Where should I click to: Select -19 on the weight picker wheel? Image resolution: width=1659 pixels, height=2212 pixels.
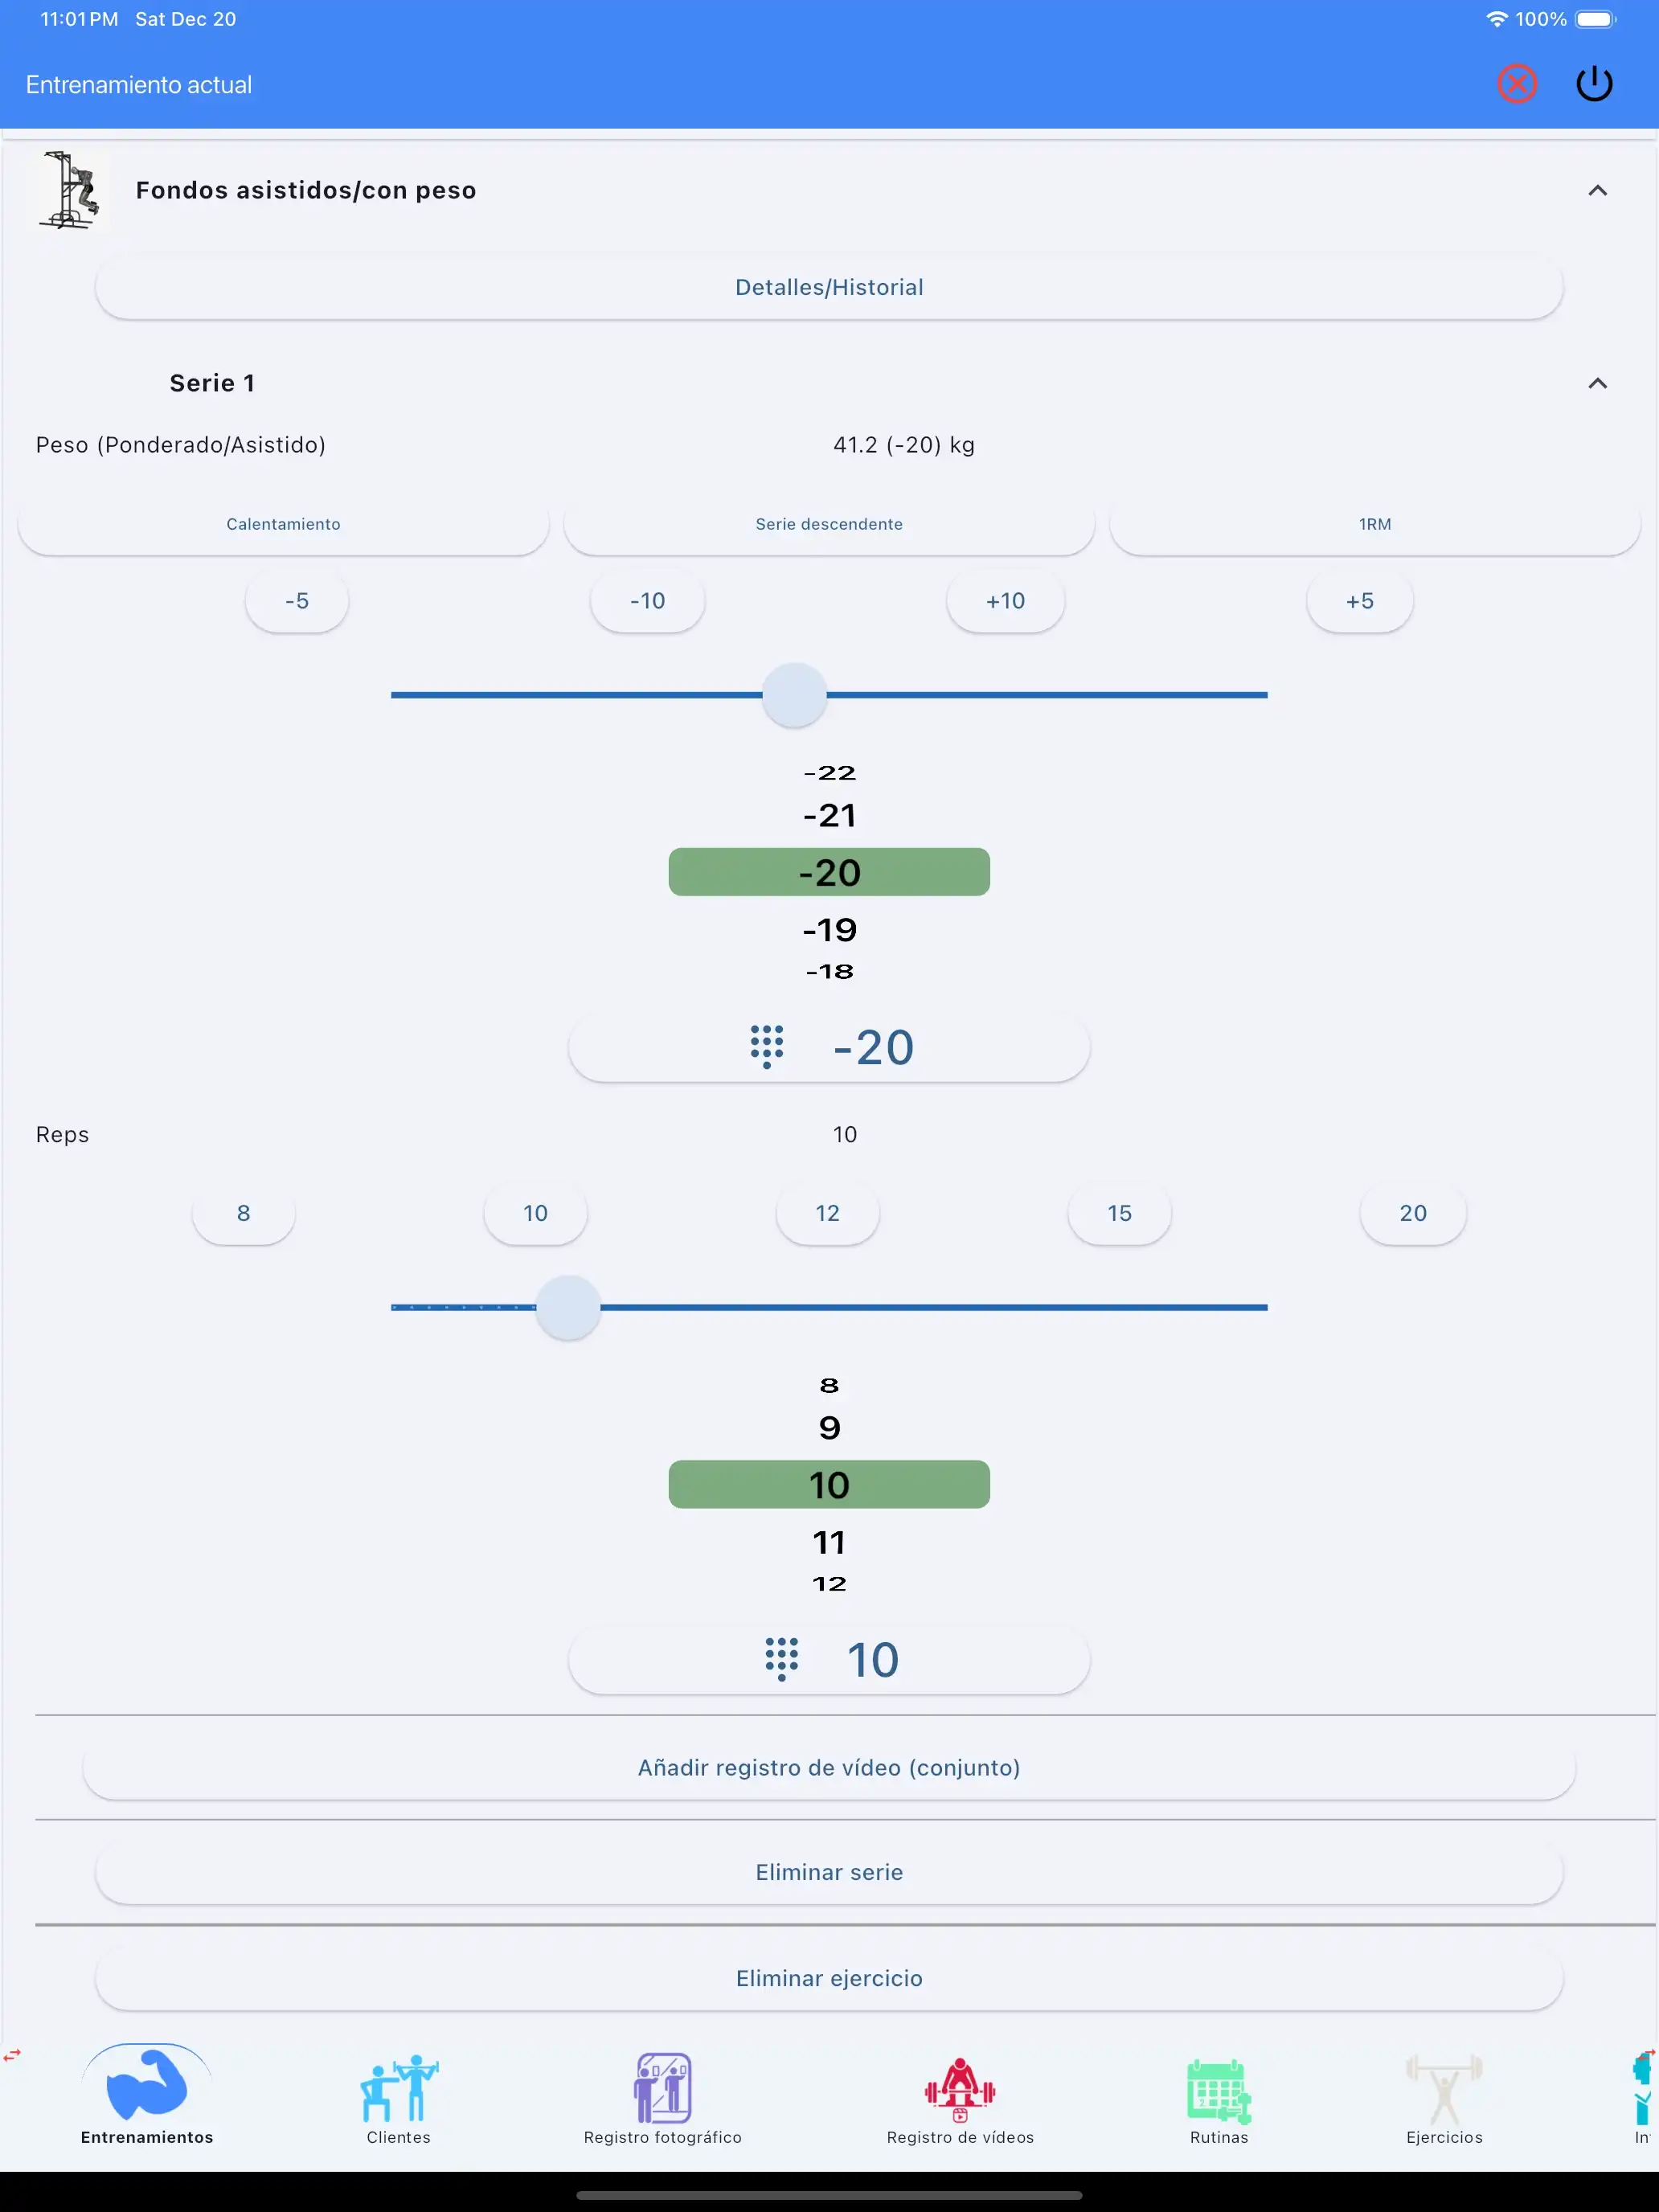coord(829,929)
